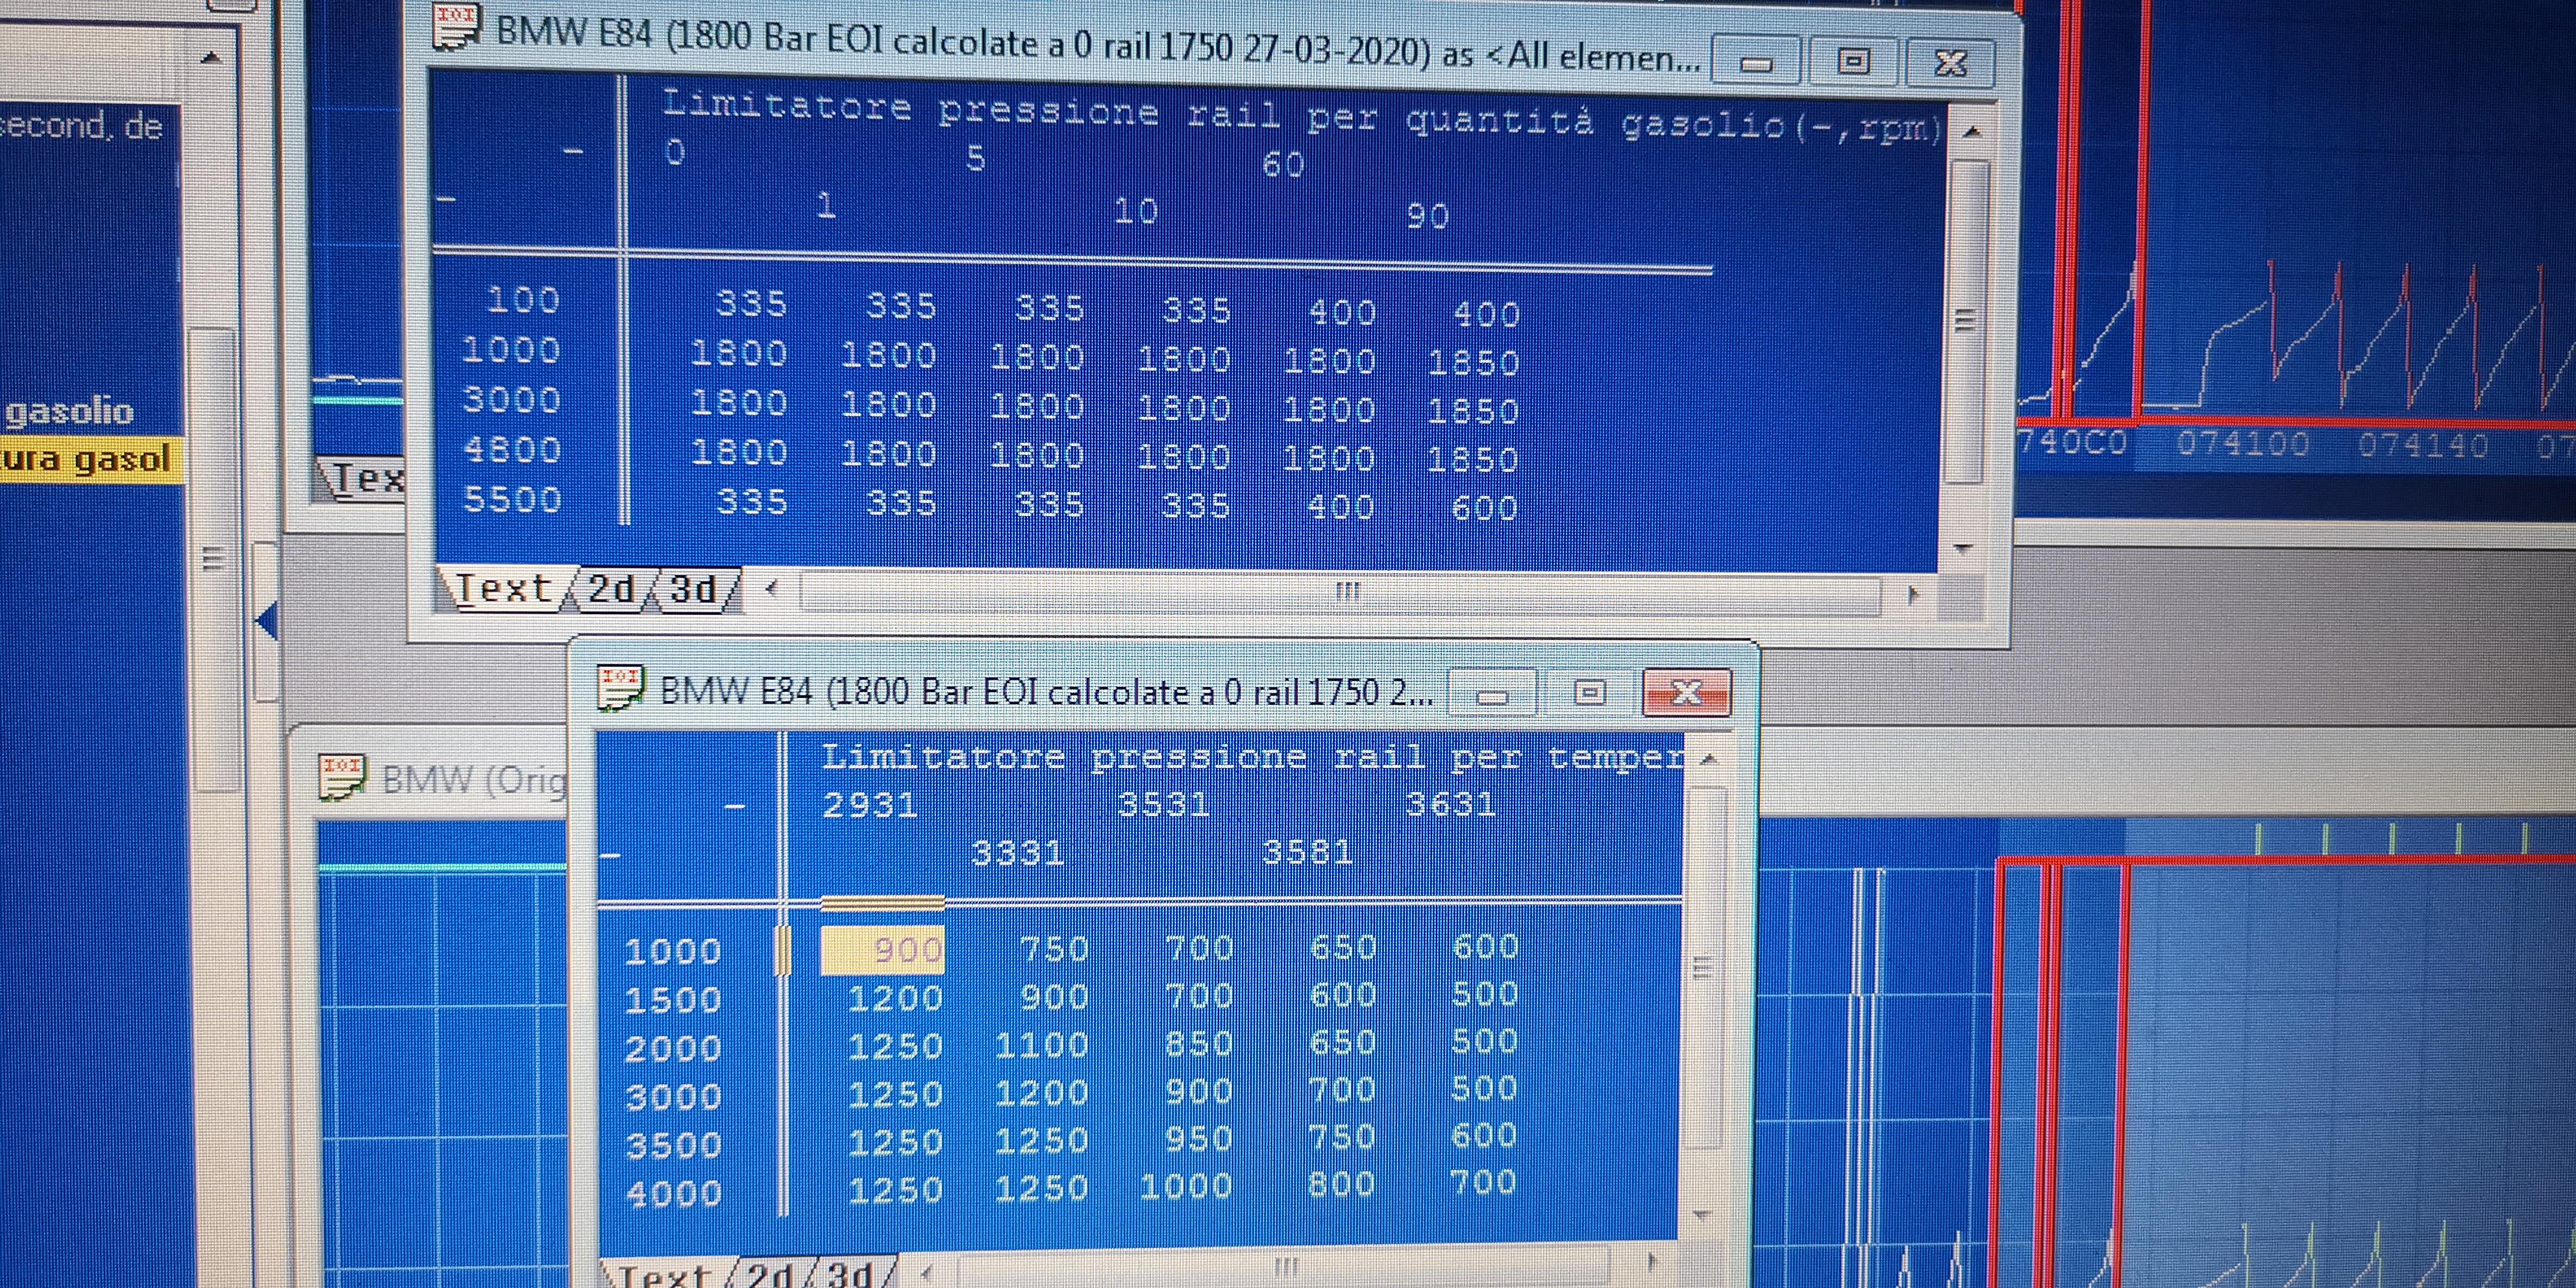Click row header 3500 in the lower table
This screenshot has height=1288, width=2576.
(673, 1145)
